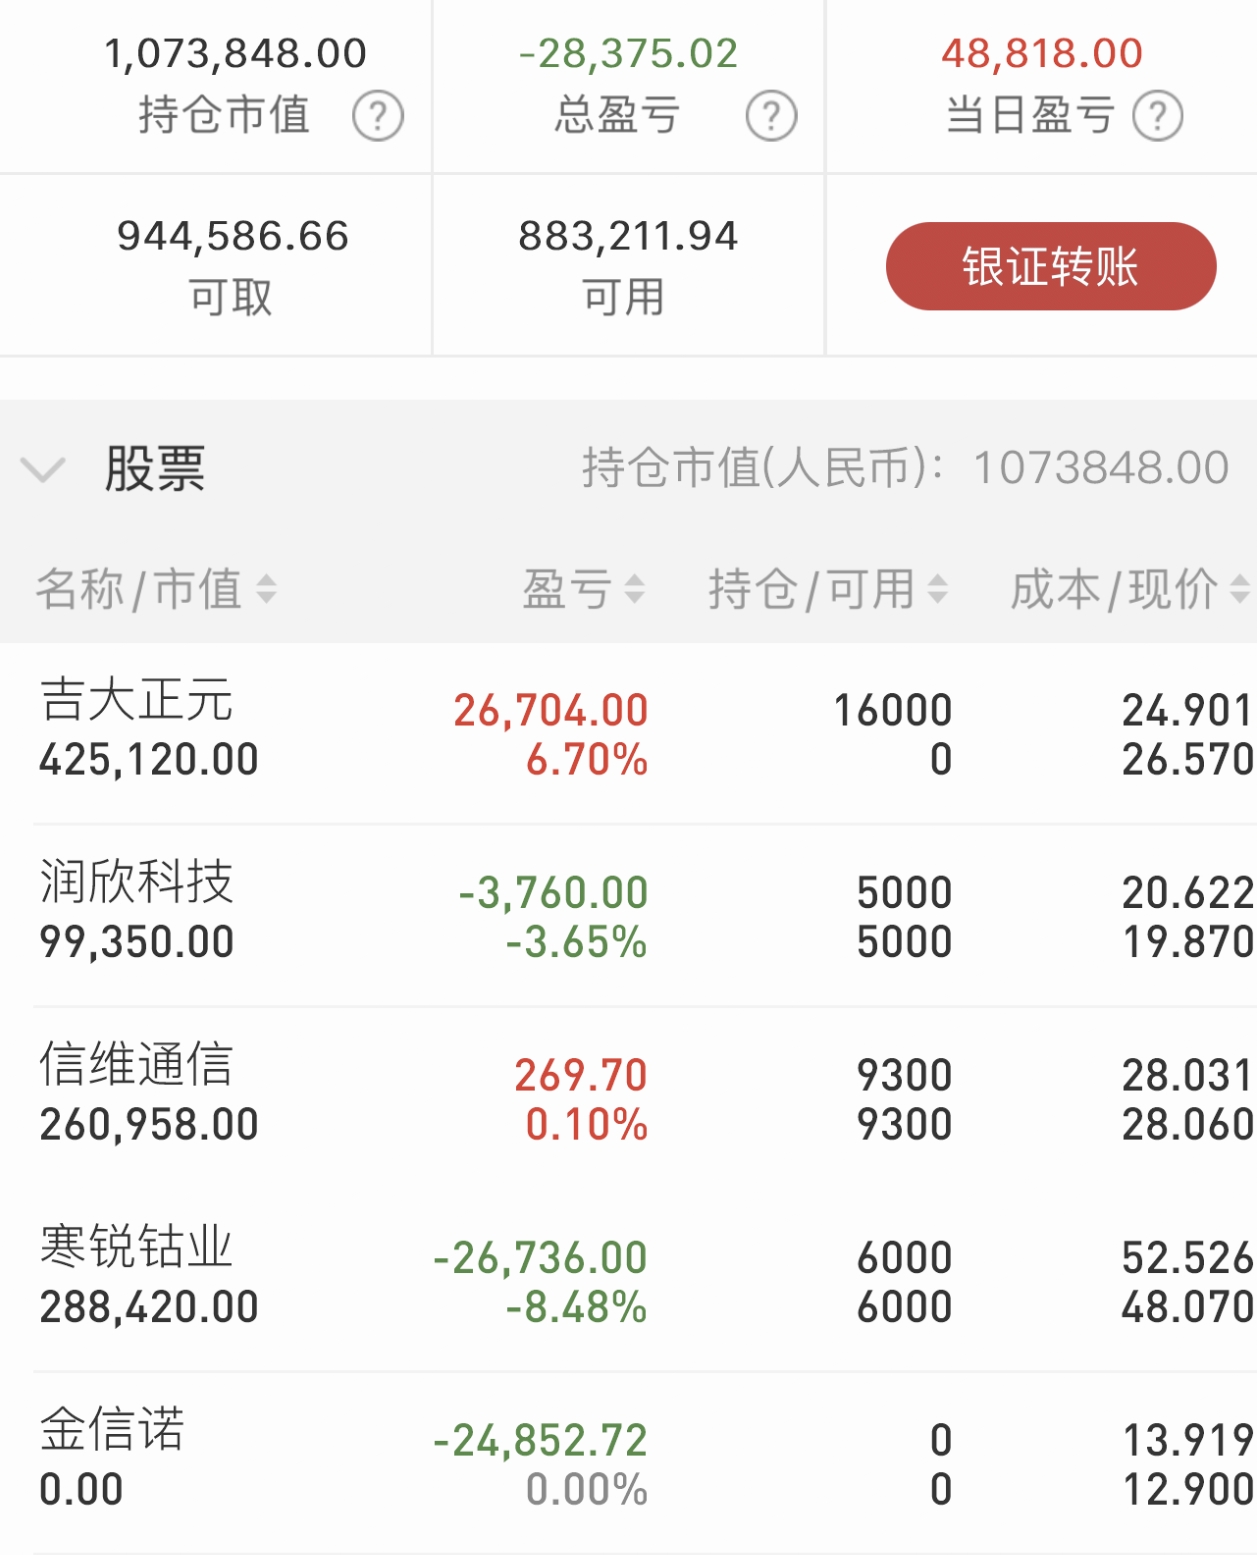Viewport: 1257px width, 1555px height.
Task: Open help icon beside 持仓市值
Action: 378,116
